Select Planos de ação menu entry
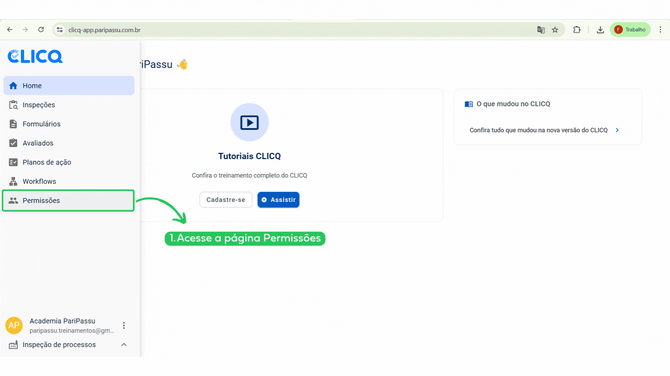 [69, 162]
